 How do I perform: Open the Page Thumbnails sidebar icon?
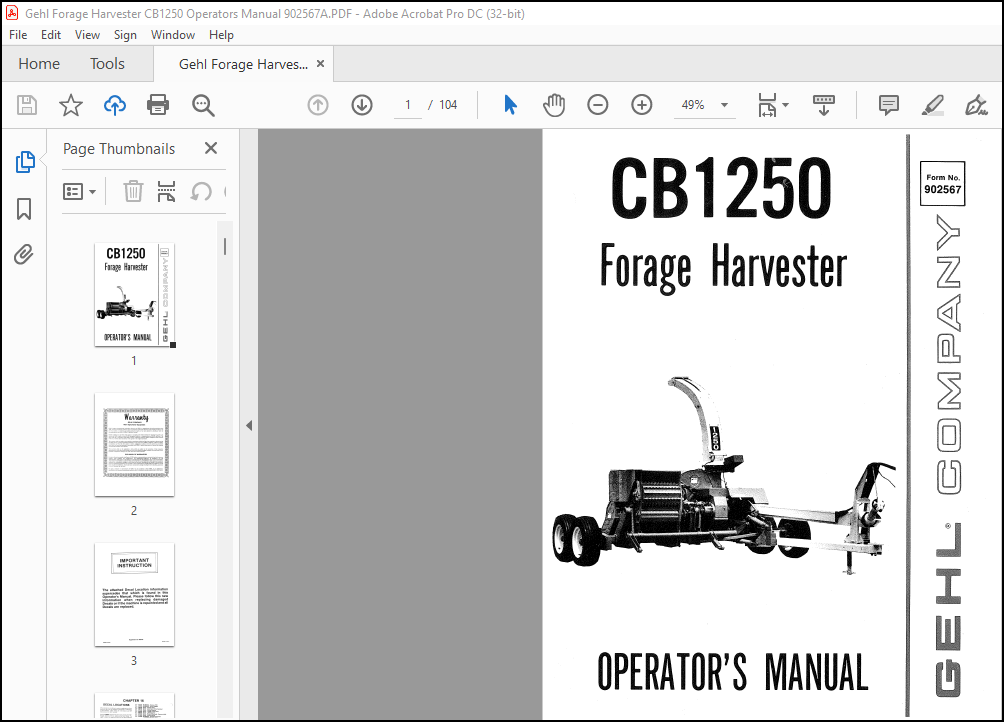pyautogui.click(x=24, y=162)
